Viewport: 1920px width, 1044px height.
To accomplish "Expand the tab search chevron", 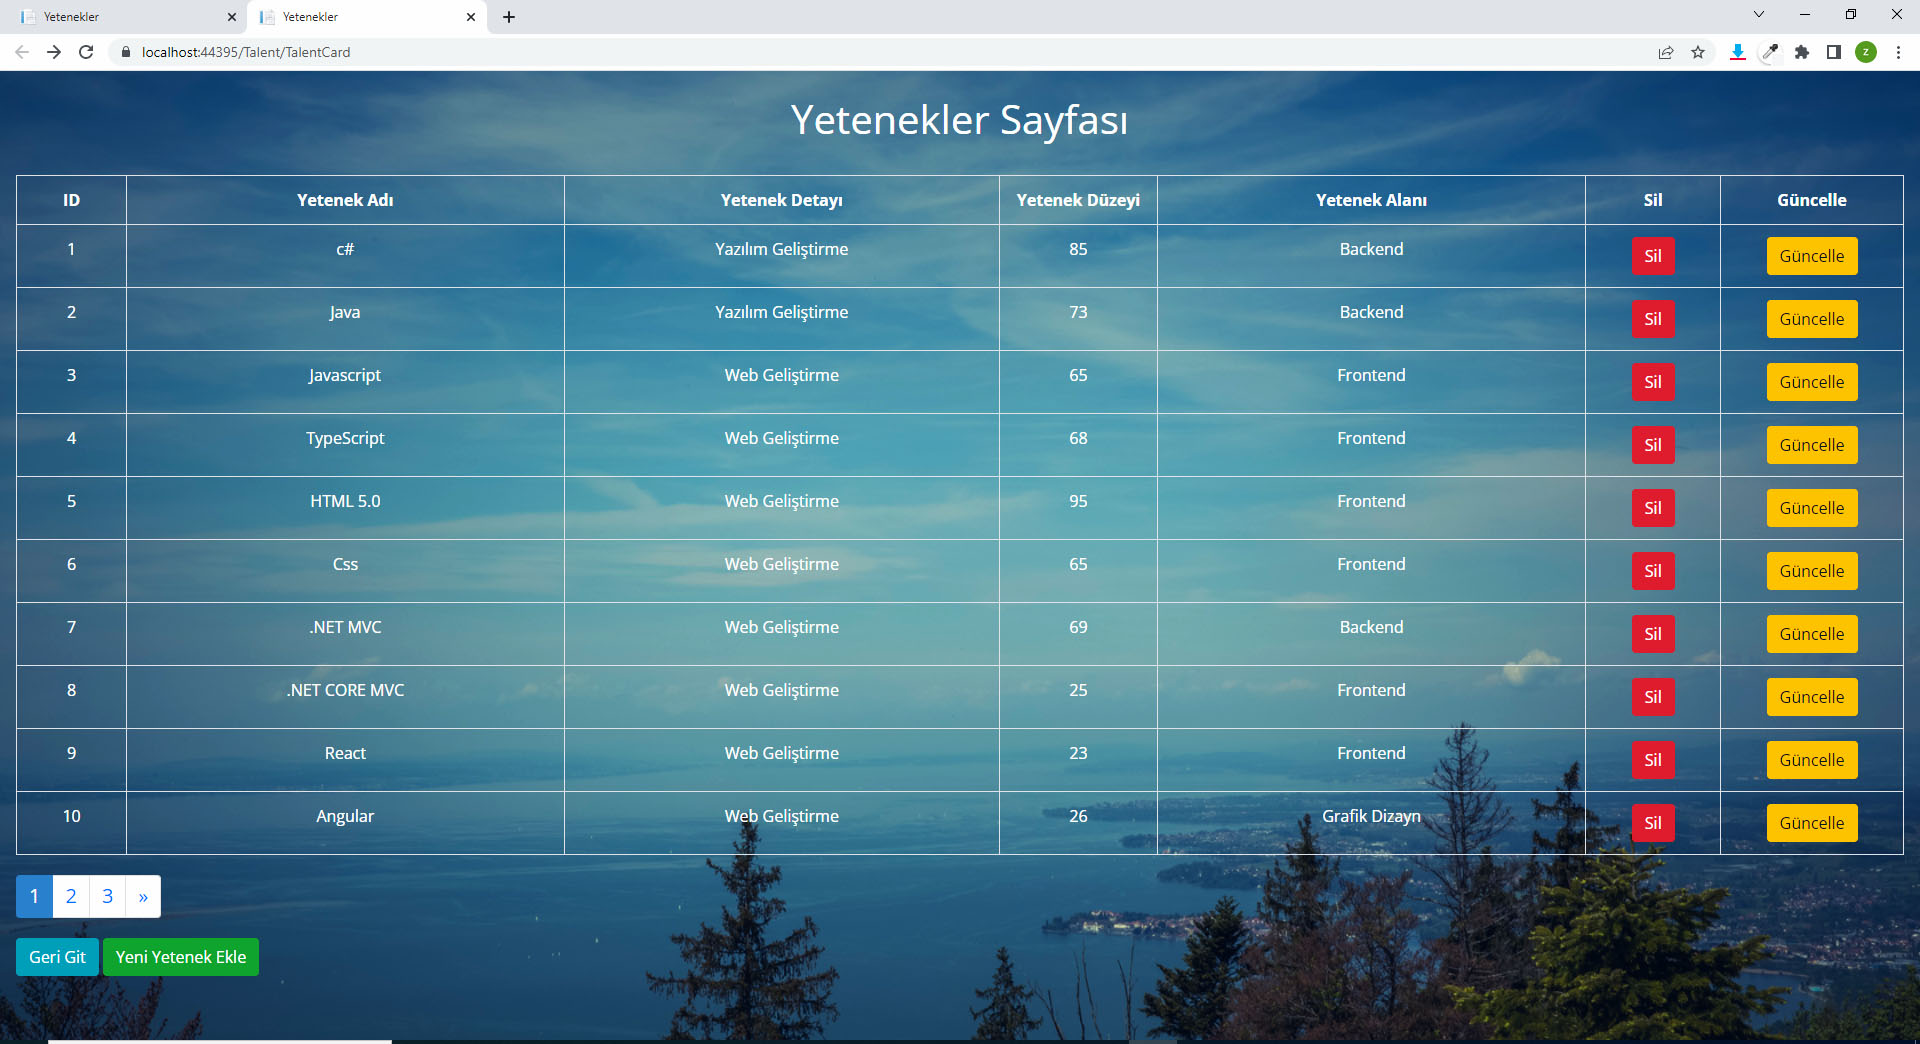I will point(1759,14).
